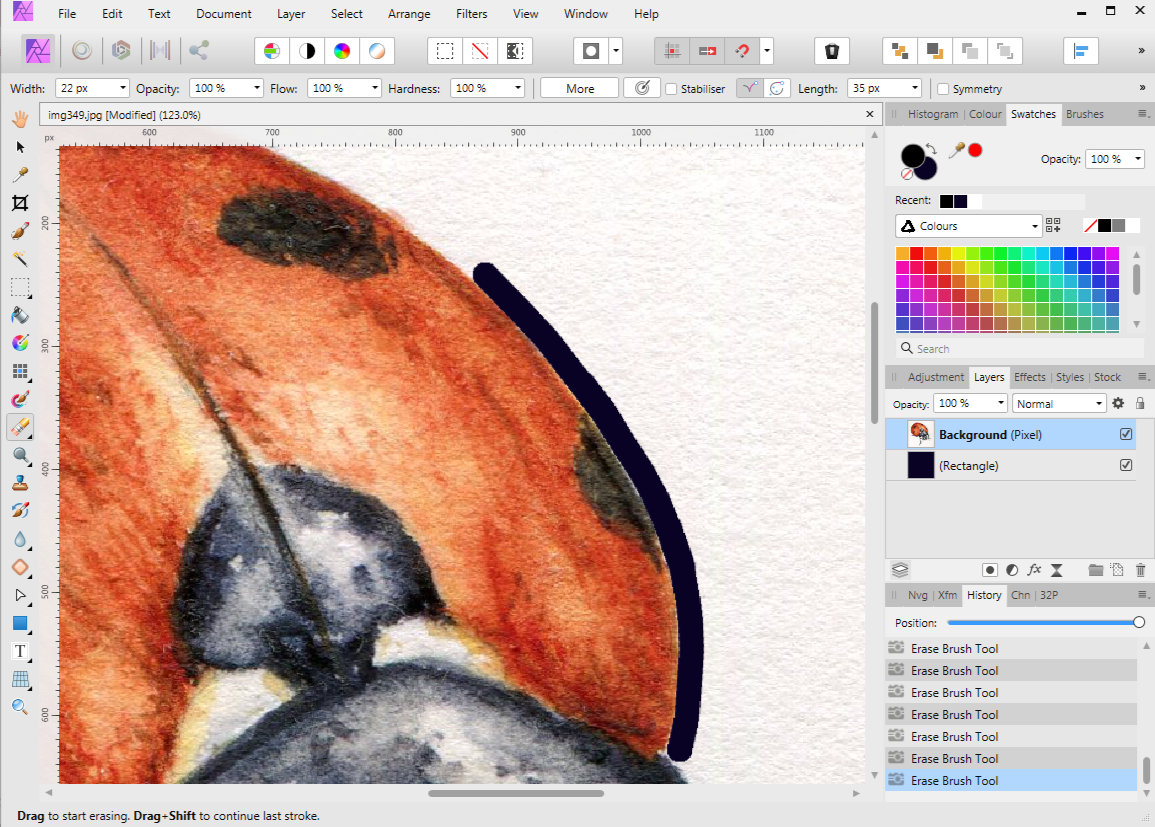Select the Blur Brush tool
Image resolution: width=1155 pixels, height=827 pixels.
point(20,539)
